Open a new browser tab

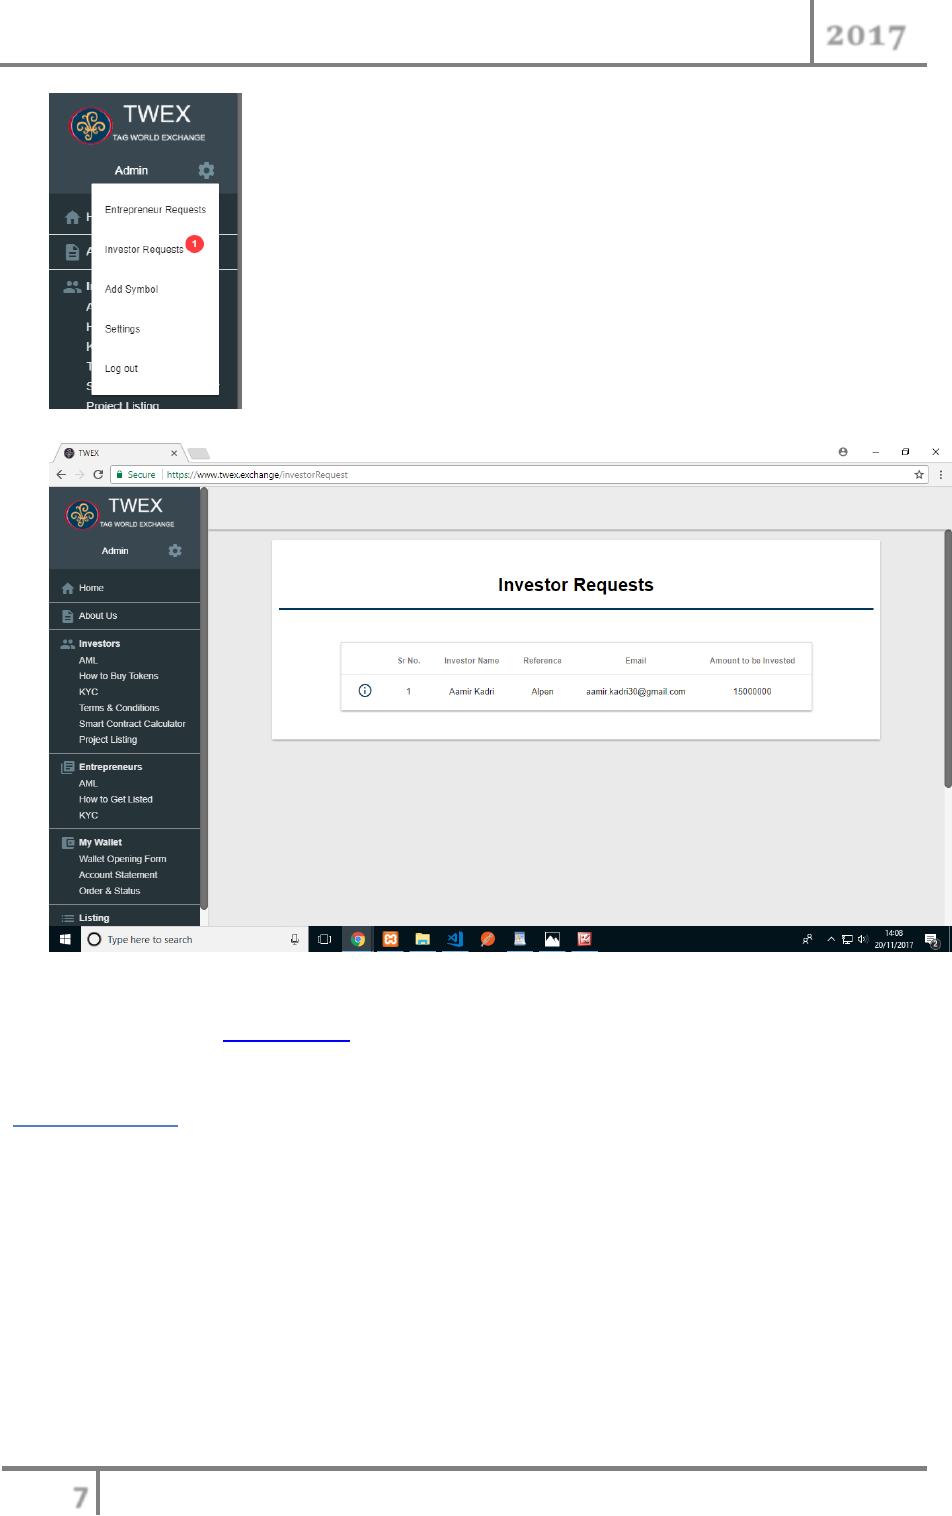tap(198, 453)
